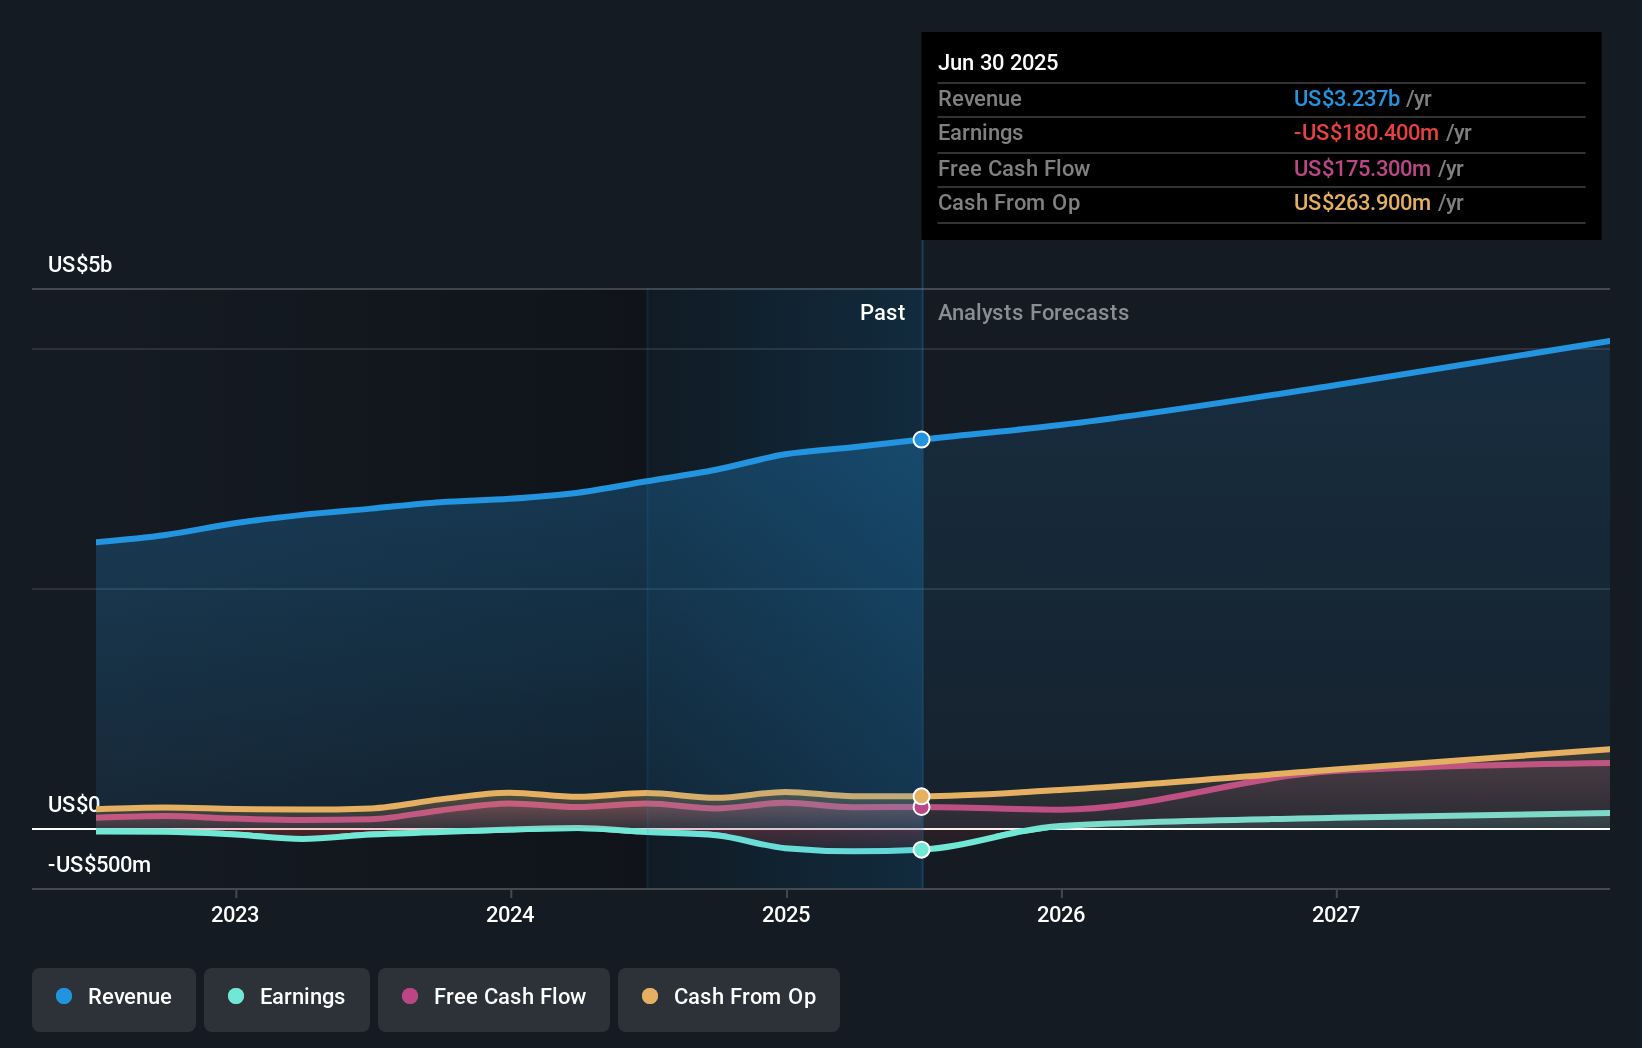Screen dimensions: 1642x1048
Task: Click the 2025 x-axis label
Action: (786, 914)
